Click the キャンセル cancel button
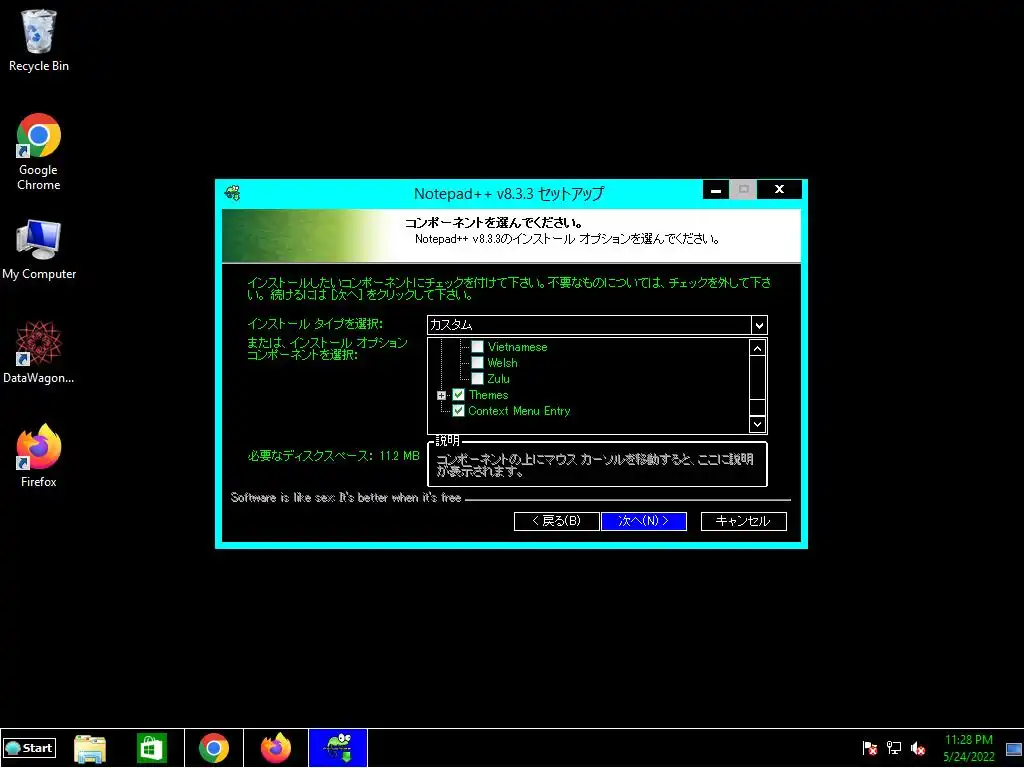Image resolution: width=1024 pixels, height=768 pixels. (743, 521)
